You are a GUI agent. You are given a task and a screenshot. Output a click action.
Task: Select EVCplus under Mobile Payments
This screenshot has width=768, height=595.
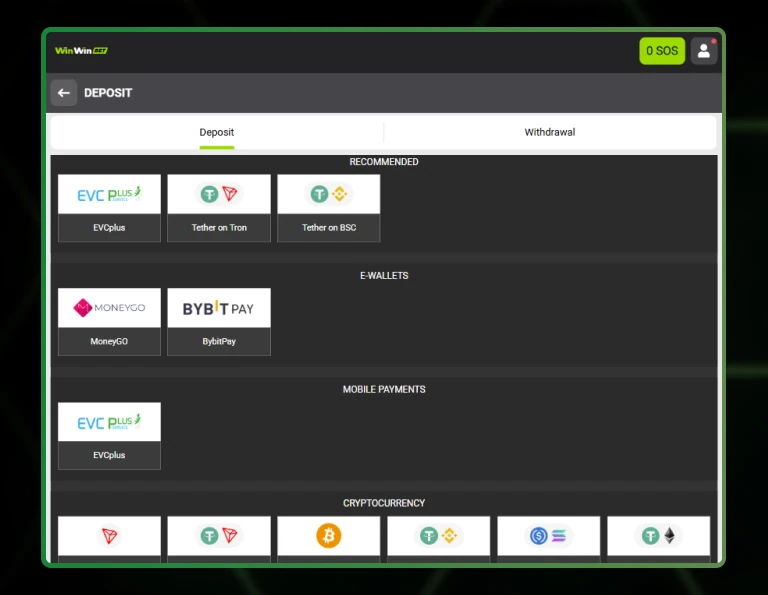point(109,436)
